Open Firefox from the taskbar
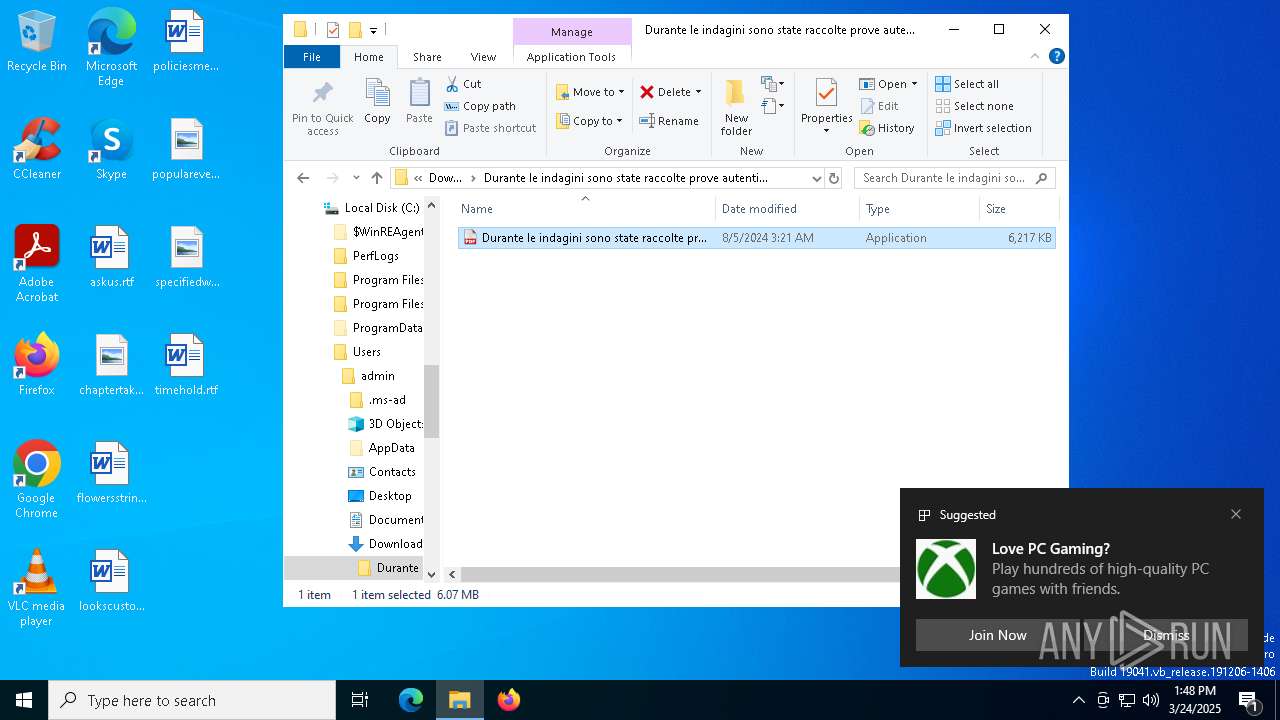This screenshot has width=1280, height=720. [x=509, y=700]
